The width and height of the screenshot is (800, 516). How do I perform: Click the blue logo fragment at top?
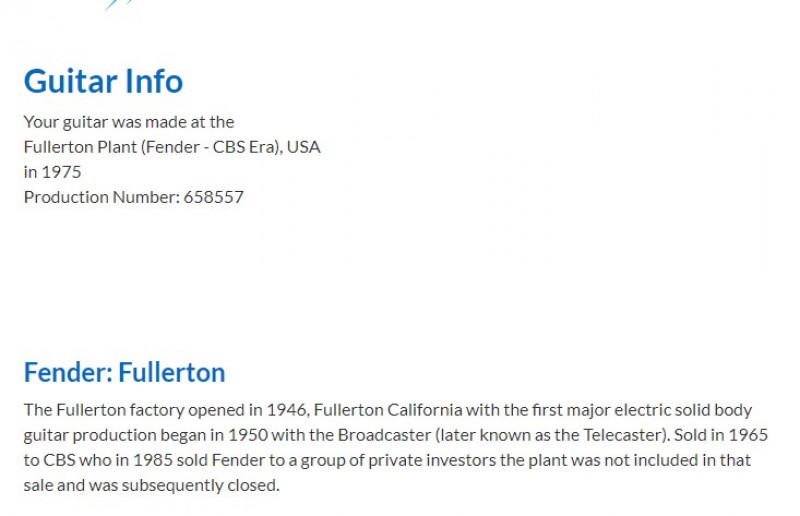[x=118, y=5]
